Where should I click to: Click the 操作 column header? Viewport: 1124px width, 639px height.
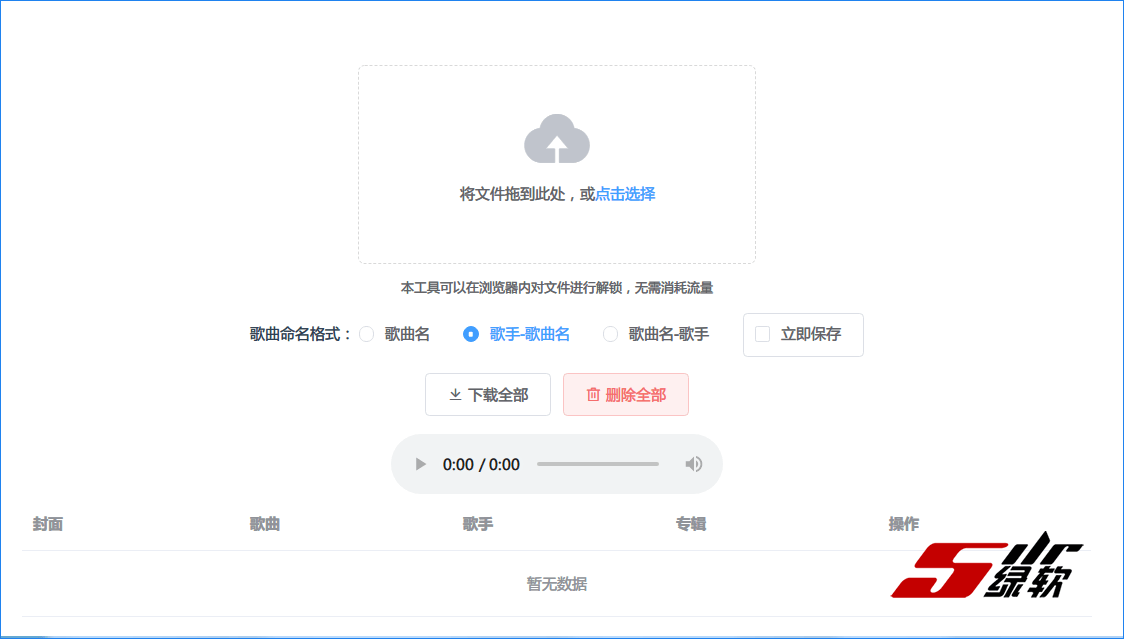click(x=904, y=524)
